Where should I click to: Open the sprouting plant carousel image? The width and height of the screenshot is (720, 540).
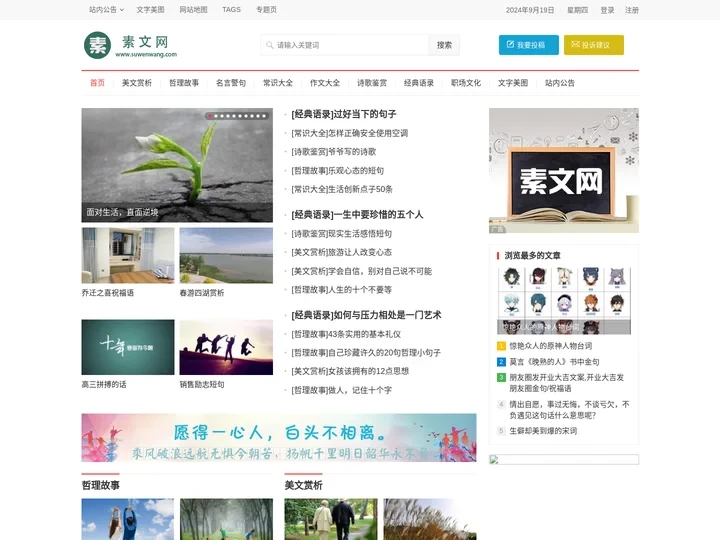177,165
